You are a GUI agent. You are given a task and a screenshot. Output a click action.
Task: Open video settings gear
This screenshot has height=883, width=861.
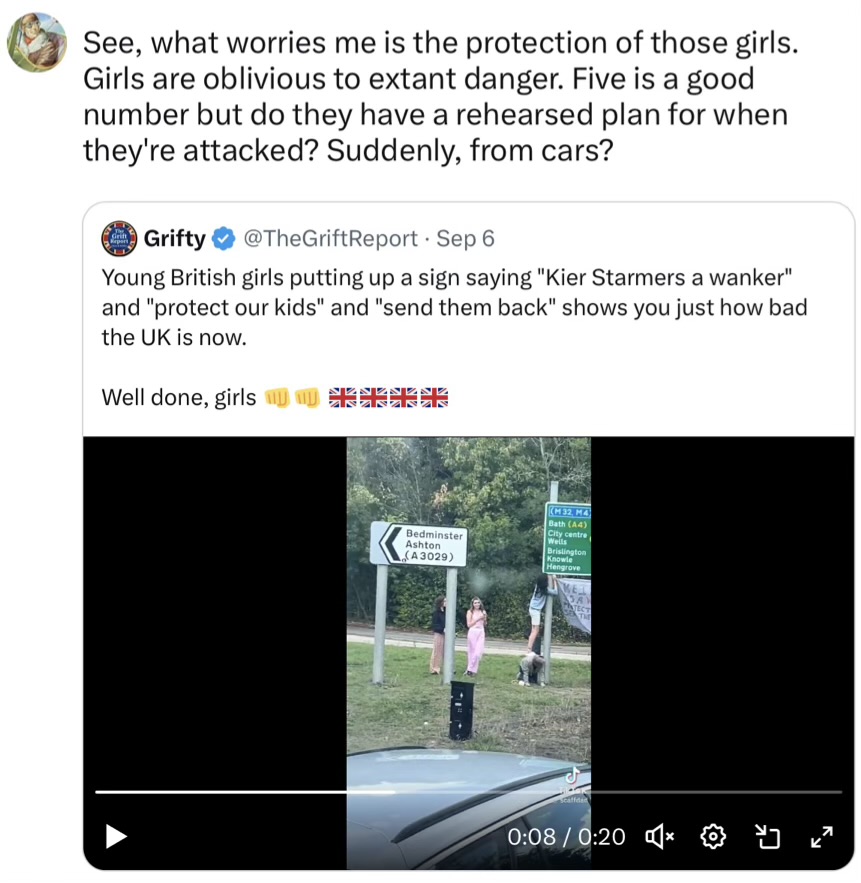click(713, 836)
